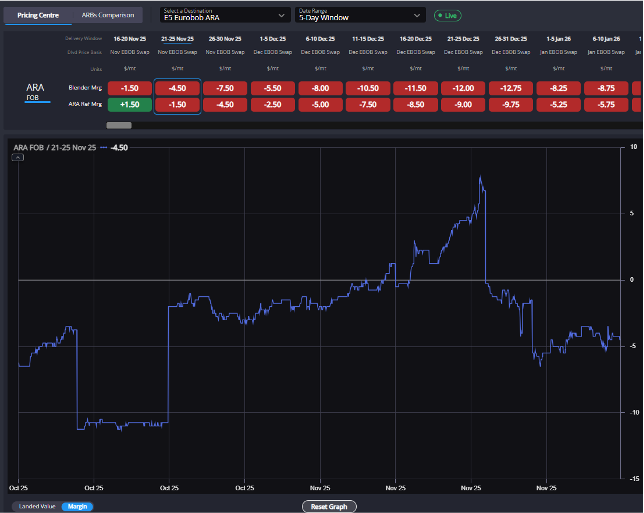Click ARA Ref Mrg cell showing -7.50

click(x=368, y=105)
